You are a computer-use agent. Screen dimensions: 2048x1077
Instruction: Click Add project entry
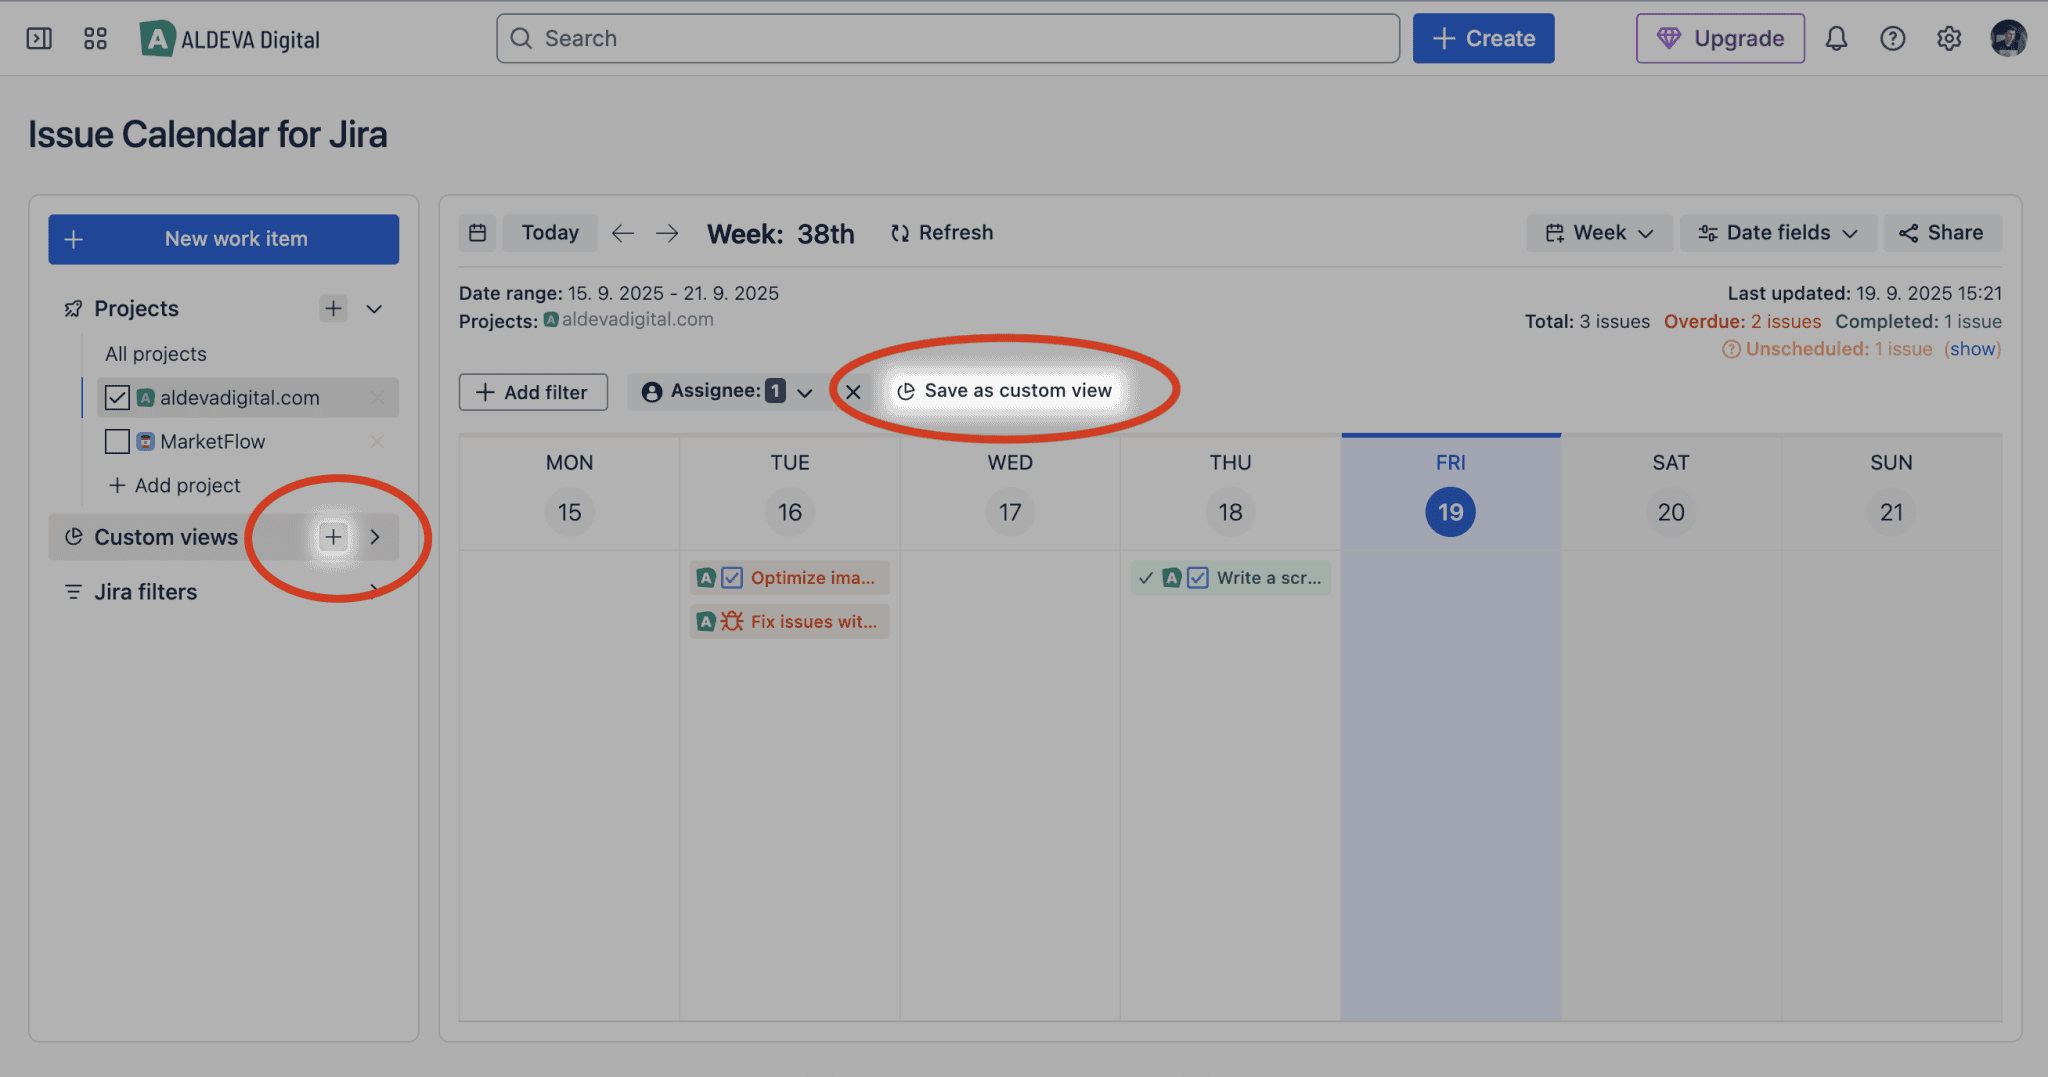[x=175, y=485]
